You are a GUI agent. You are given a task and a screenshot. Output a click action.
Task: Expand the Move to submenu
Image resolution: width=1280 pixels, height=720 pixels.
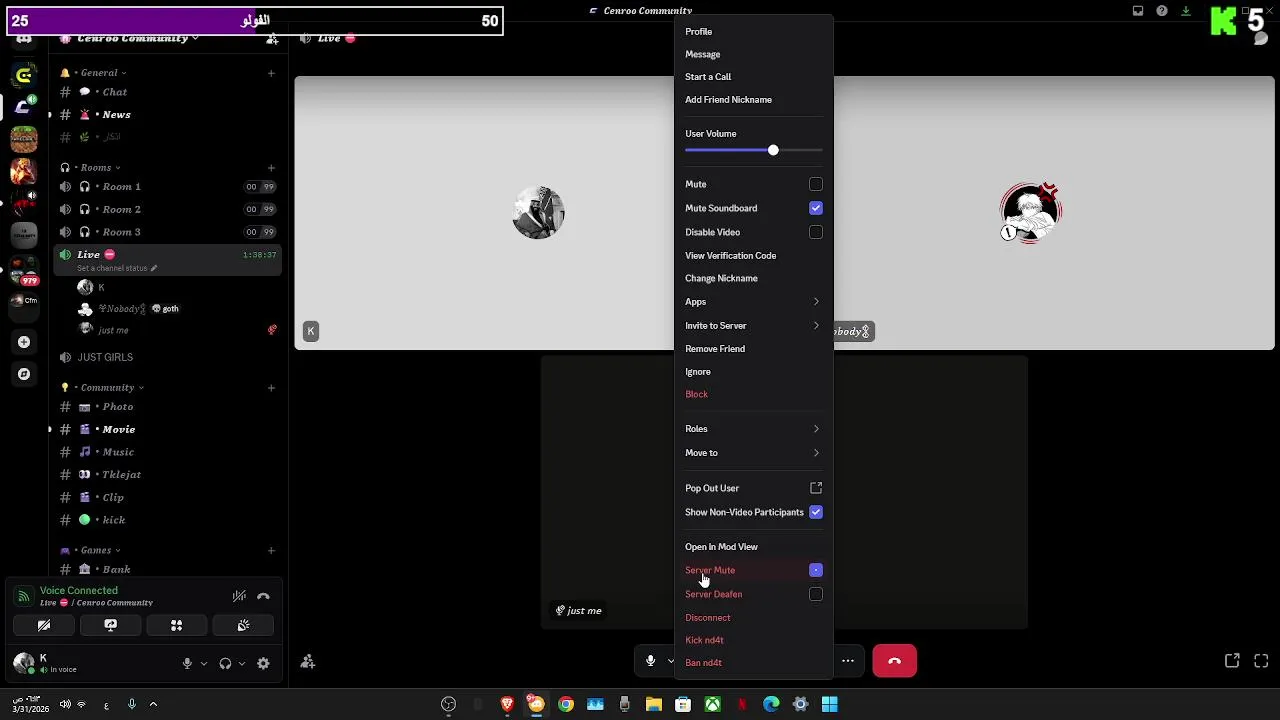point(753,453)
